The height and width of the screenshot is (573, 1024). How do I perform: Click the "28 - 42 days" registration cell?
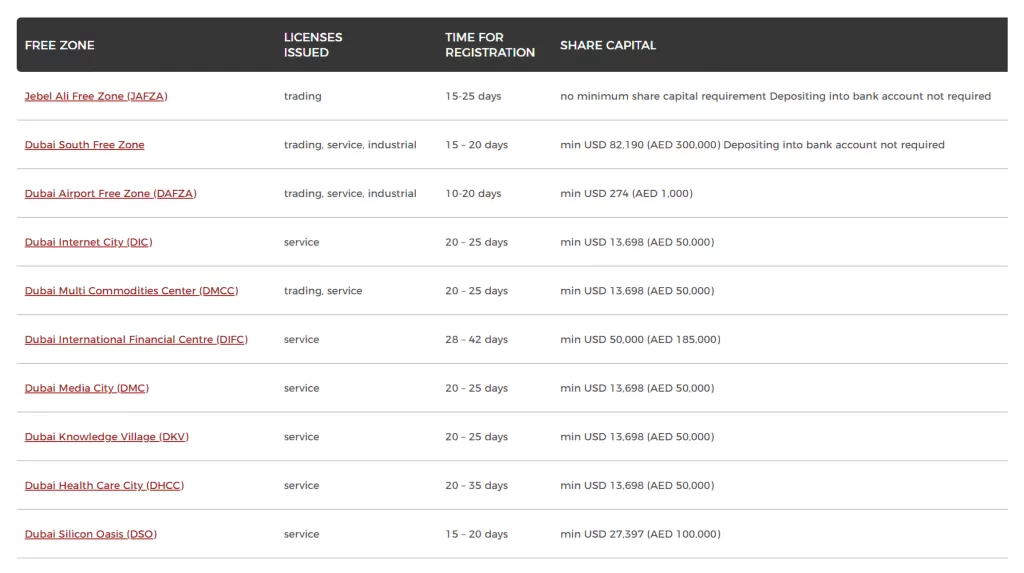[x=476, y=340]
